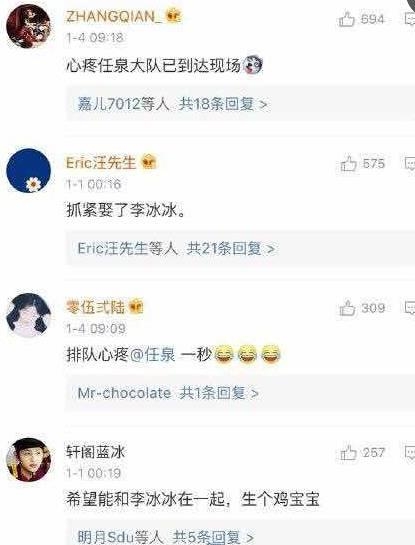
Task: Open username ZHANGQIAN_ link
Action: coord(114,16)
